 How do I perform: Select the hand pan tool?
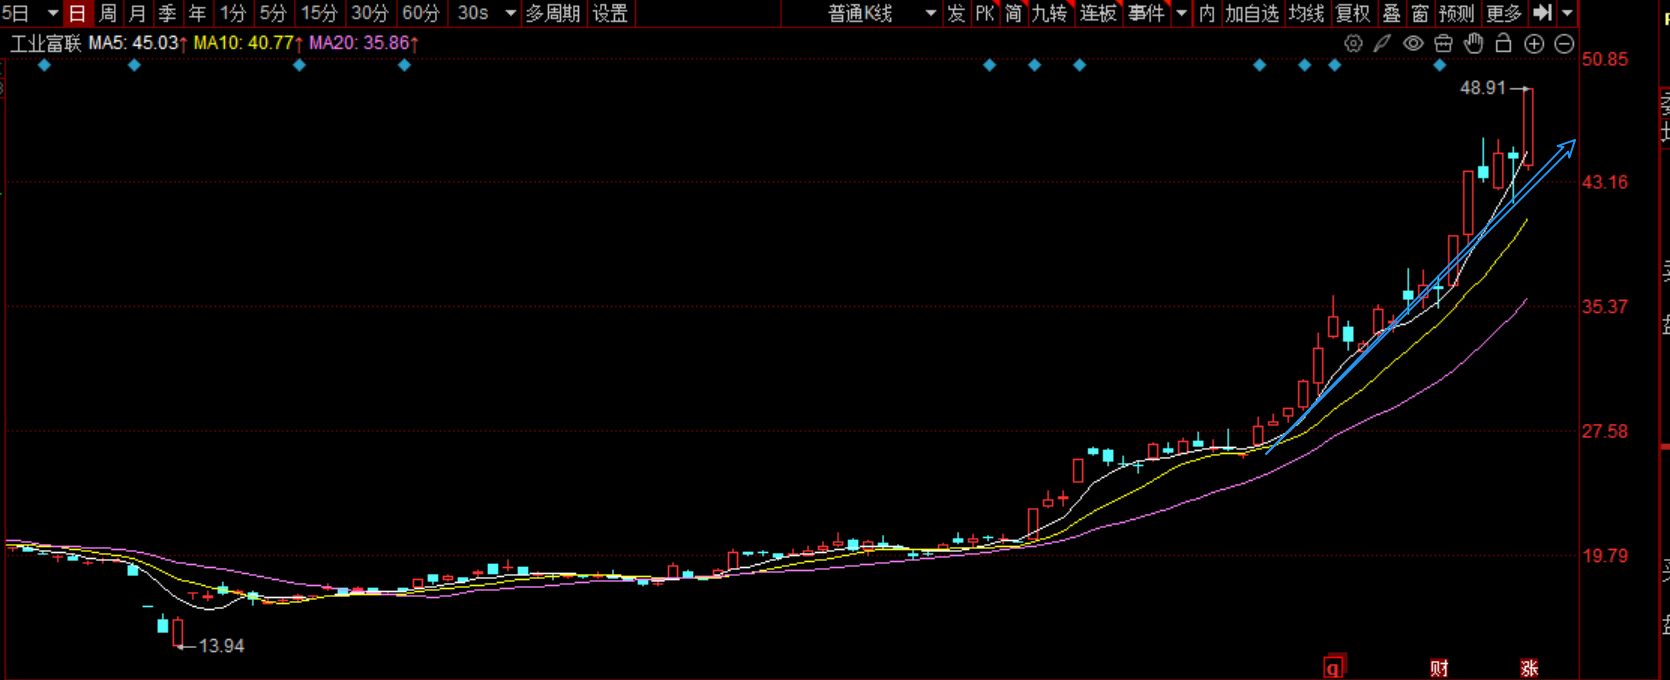(x=1473, y=43)
